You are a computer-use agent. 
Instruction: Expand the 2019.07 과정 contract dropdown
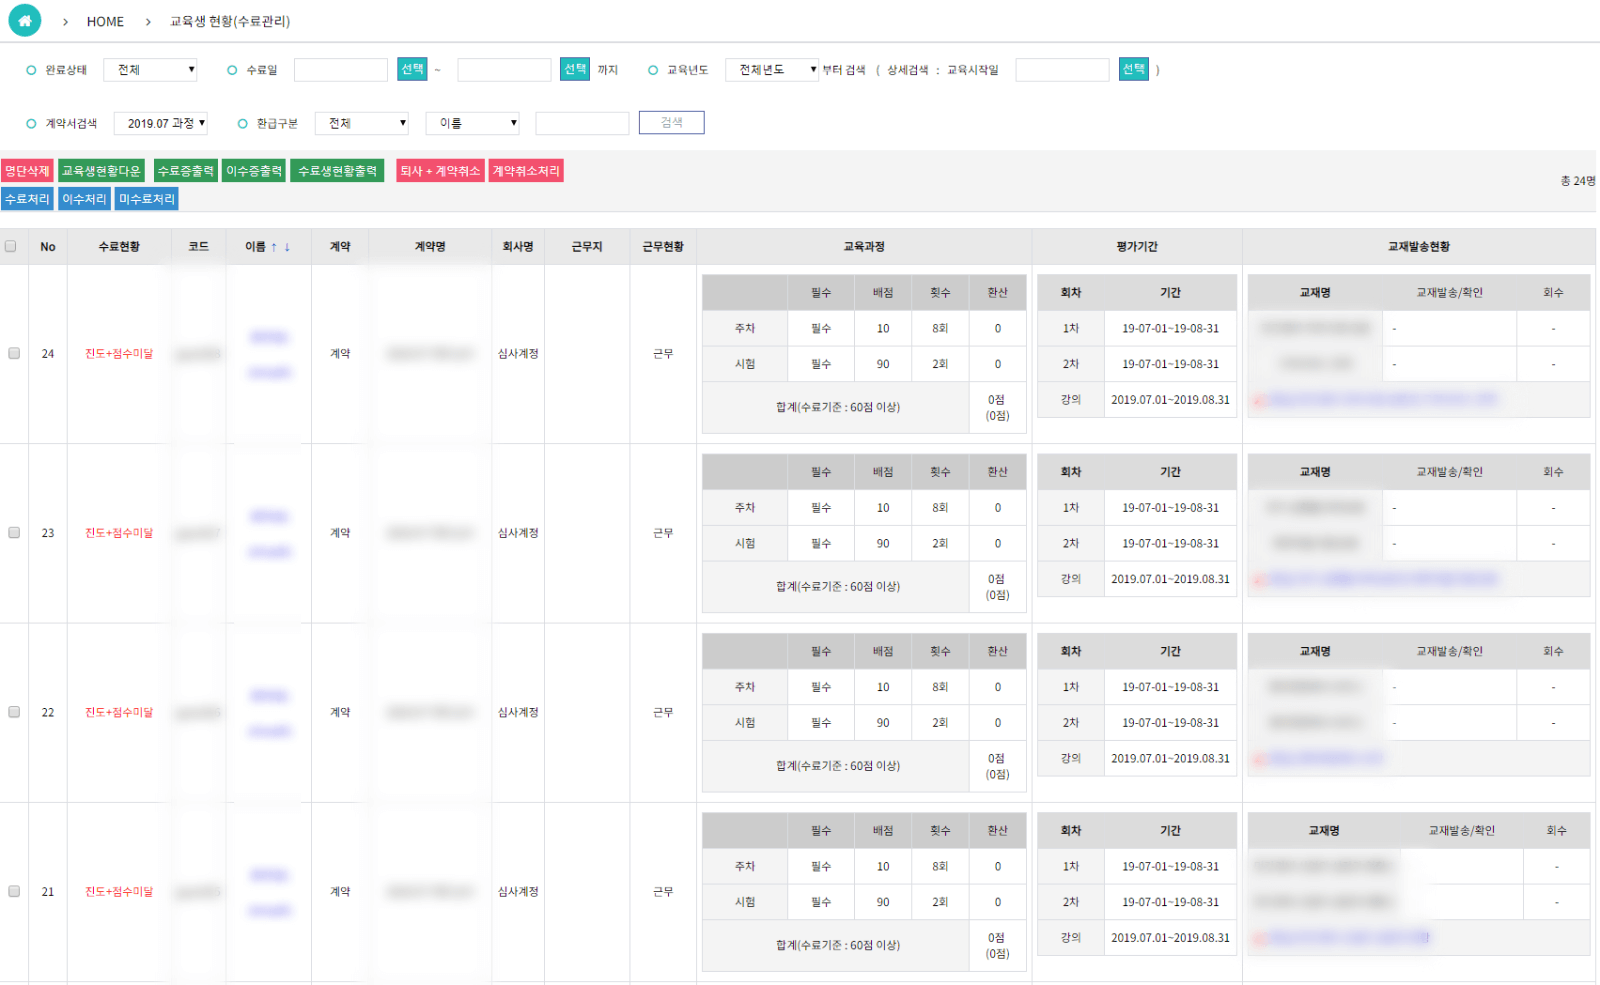[x=161, y=123]
